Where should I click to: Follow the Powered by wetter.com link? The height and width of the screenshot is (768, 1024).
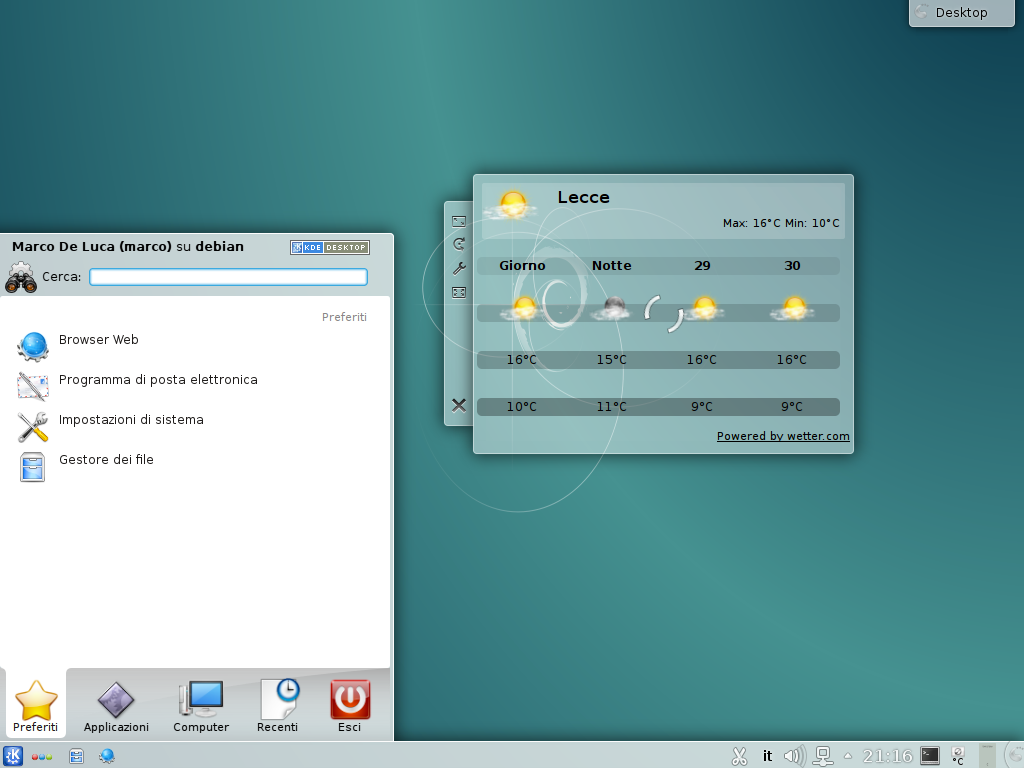(x=783, y=436)
